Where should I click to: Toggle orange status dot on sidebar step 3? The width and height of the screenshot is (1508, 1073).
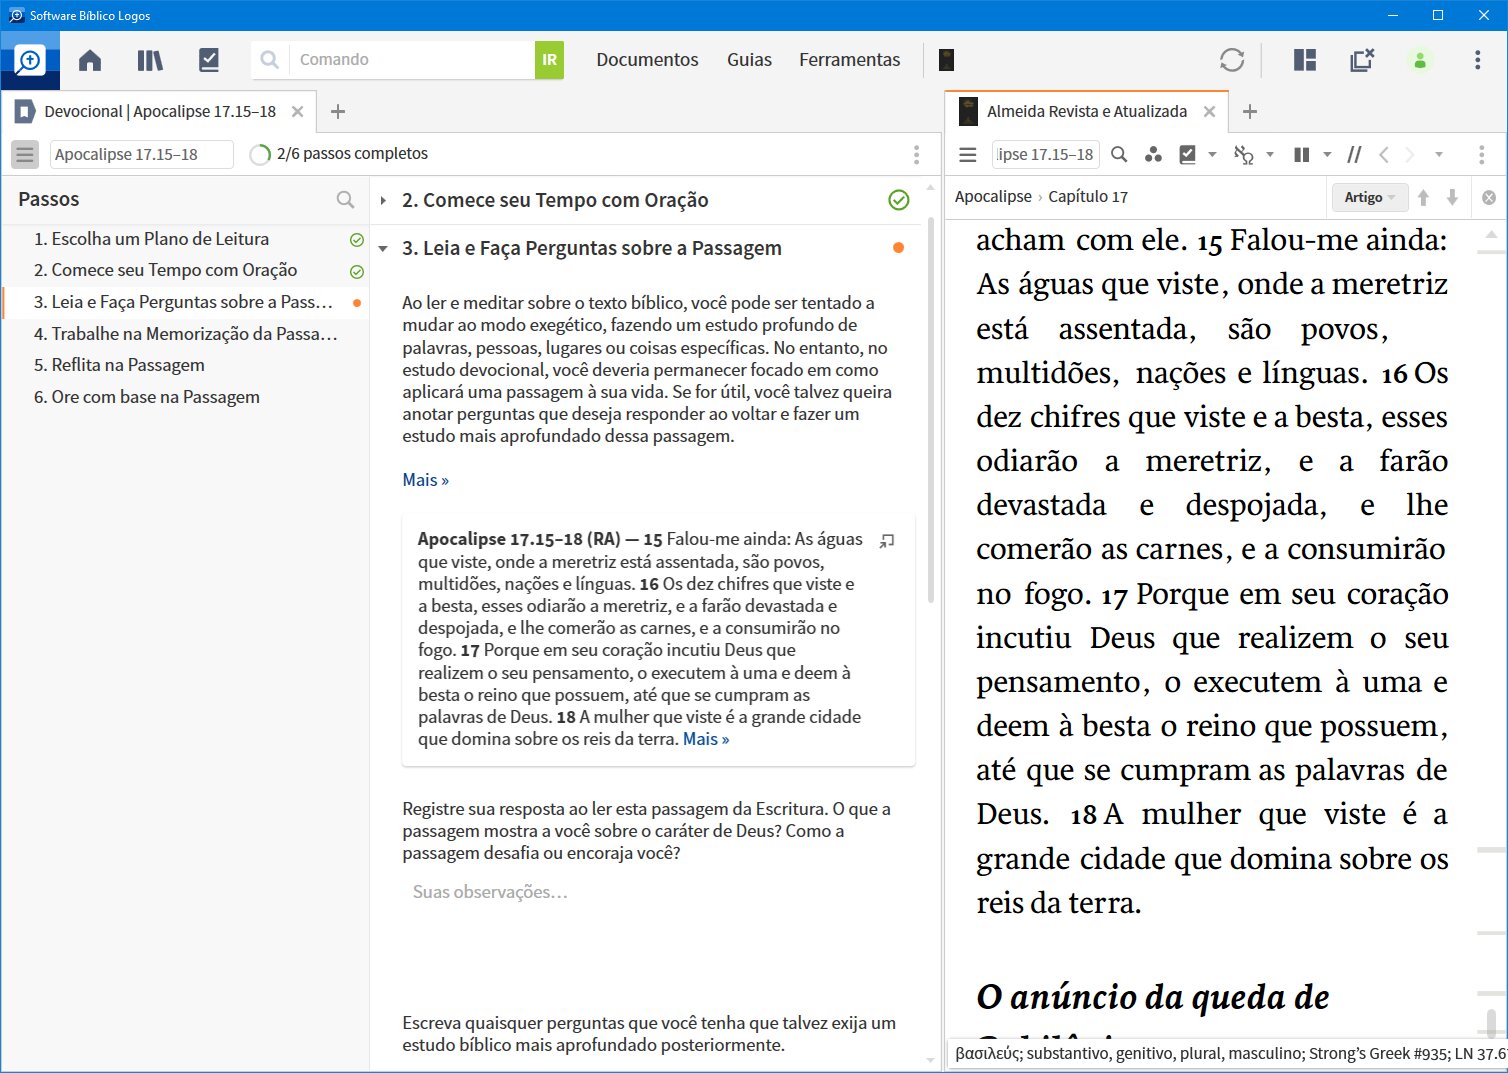[x=357, y=303]
